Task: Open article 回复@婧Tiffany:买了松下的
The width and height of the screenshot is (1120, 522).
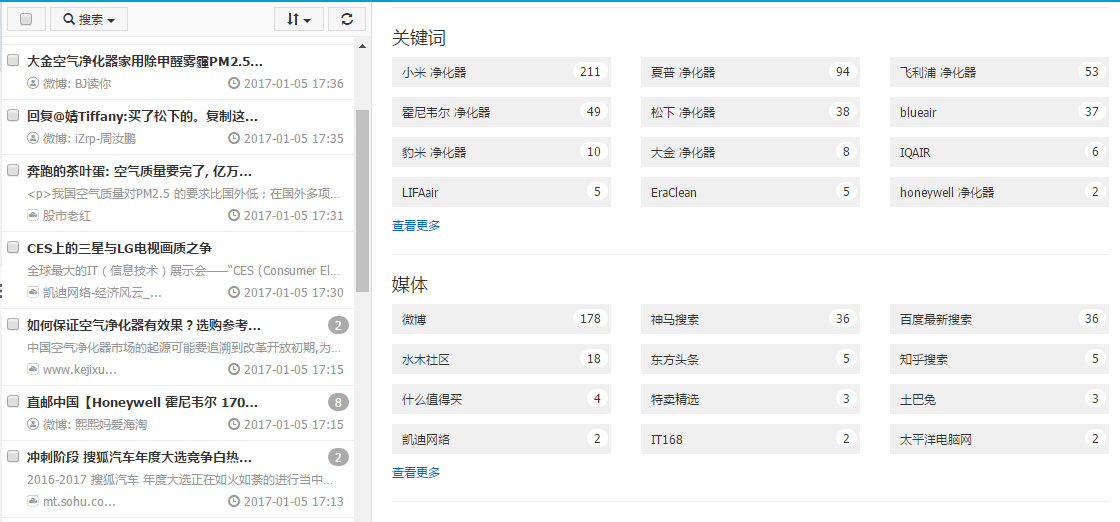Action: point(143,116)
